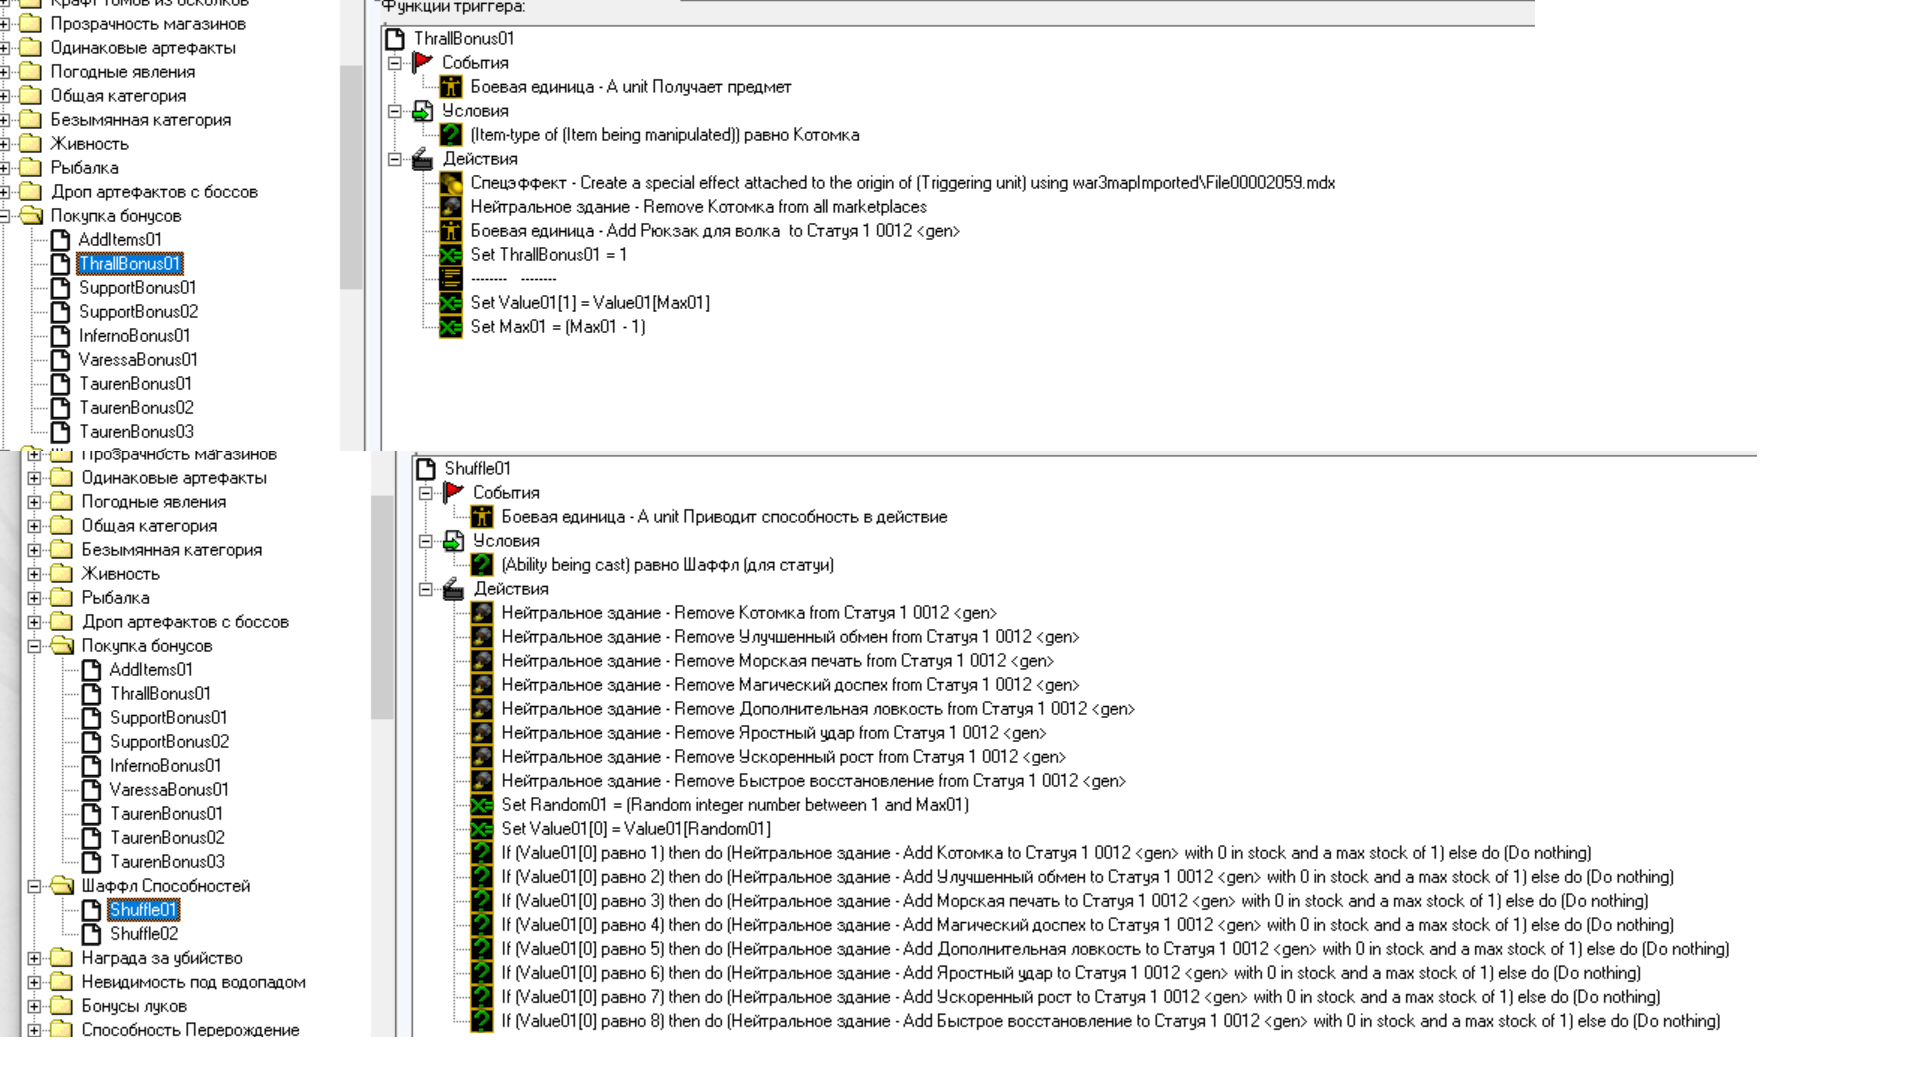Click the lower trigger list scrollbar thumb
The image size is (1920, 1080).
click(382, 607)
